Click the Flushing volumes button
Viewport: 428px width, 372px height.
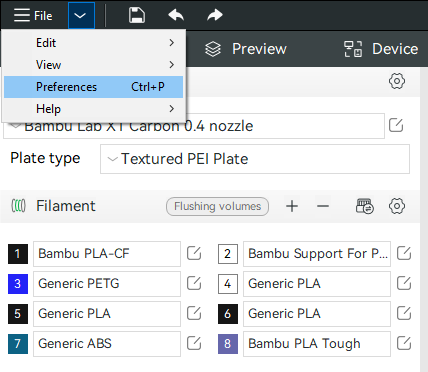pos(217,206)
